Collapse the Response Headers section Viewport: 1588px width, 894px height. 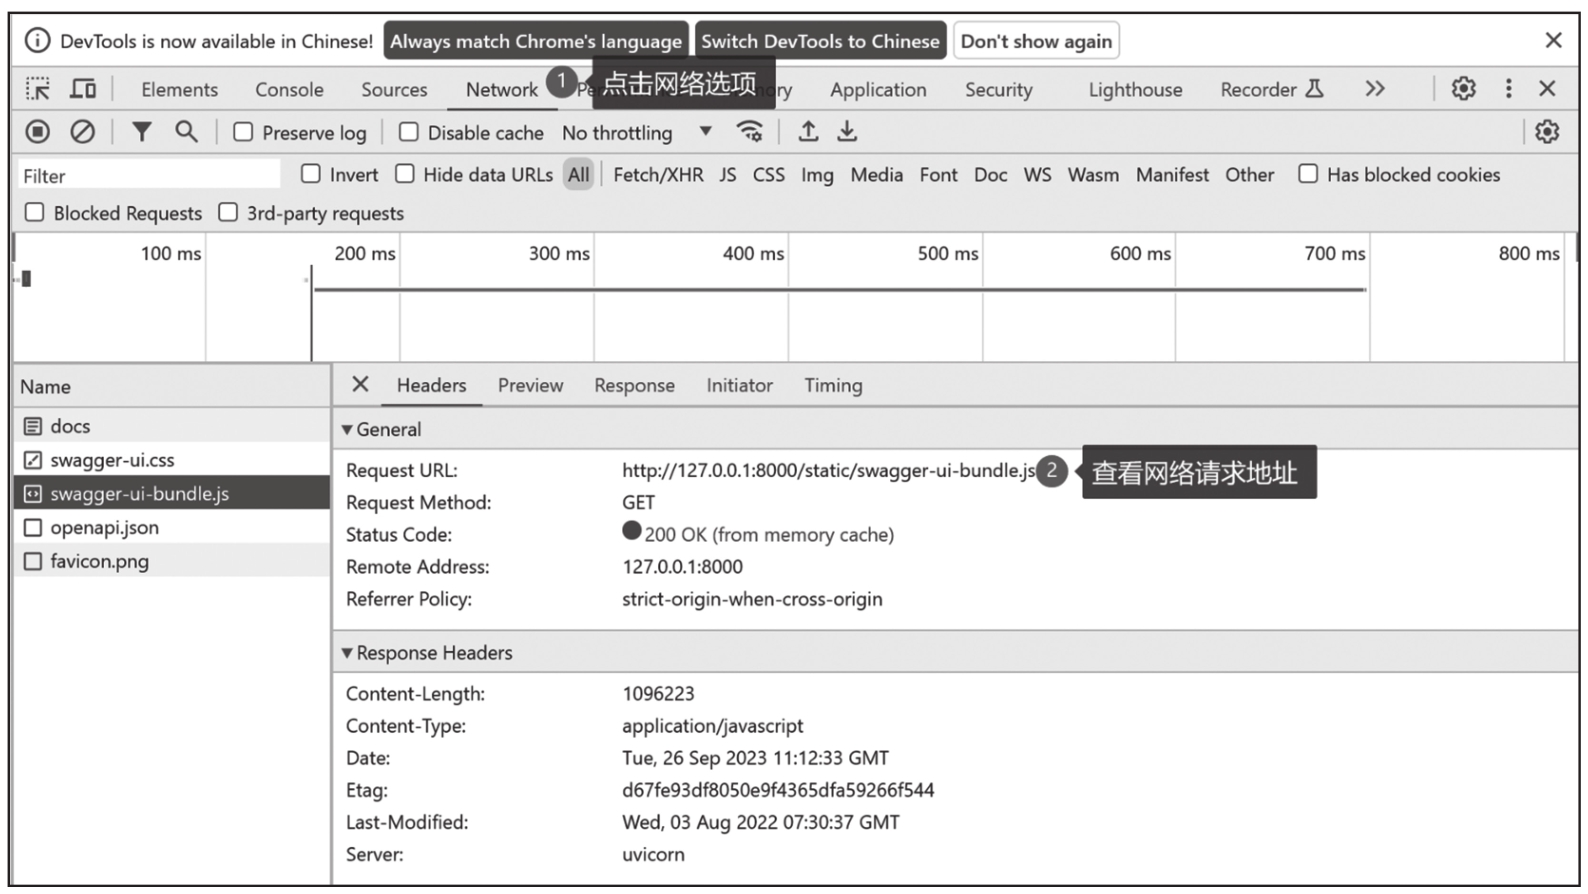(x=348, y=653)
